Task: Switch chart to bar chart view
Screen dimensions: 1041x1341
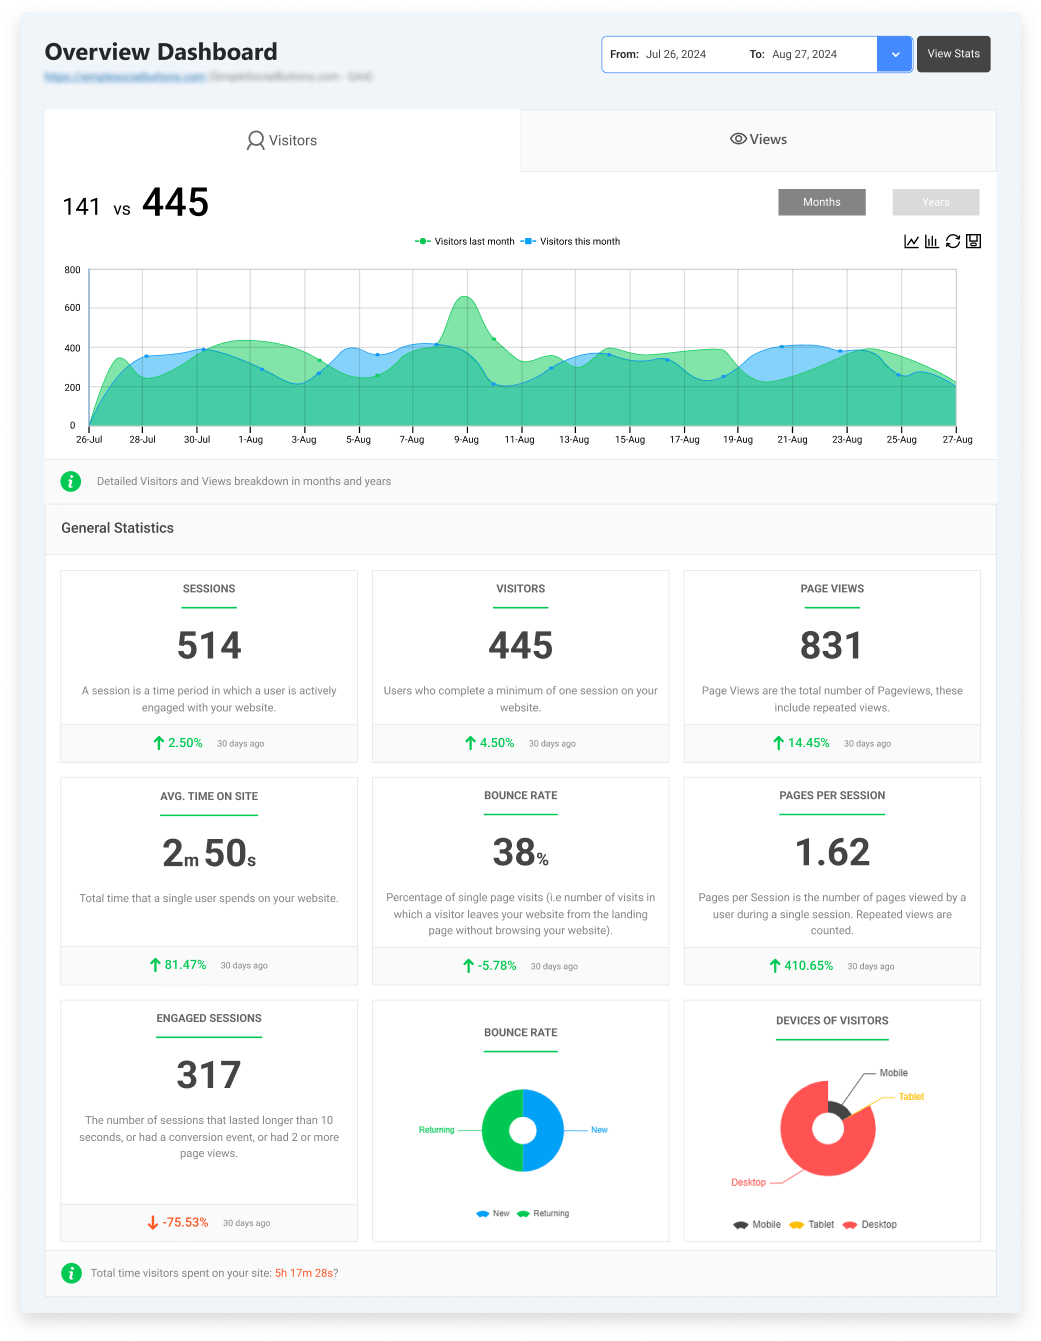Action: point(932,241)
